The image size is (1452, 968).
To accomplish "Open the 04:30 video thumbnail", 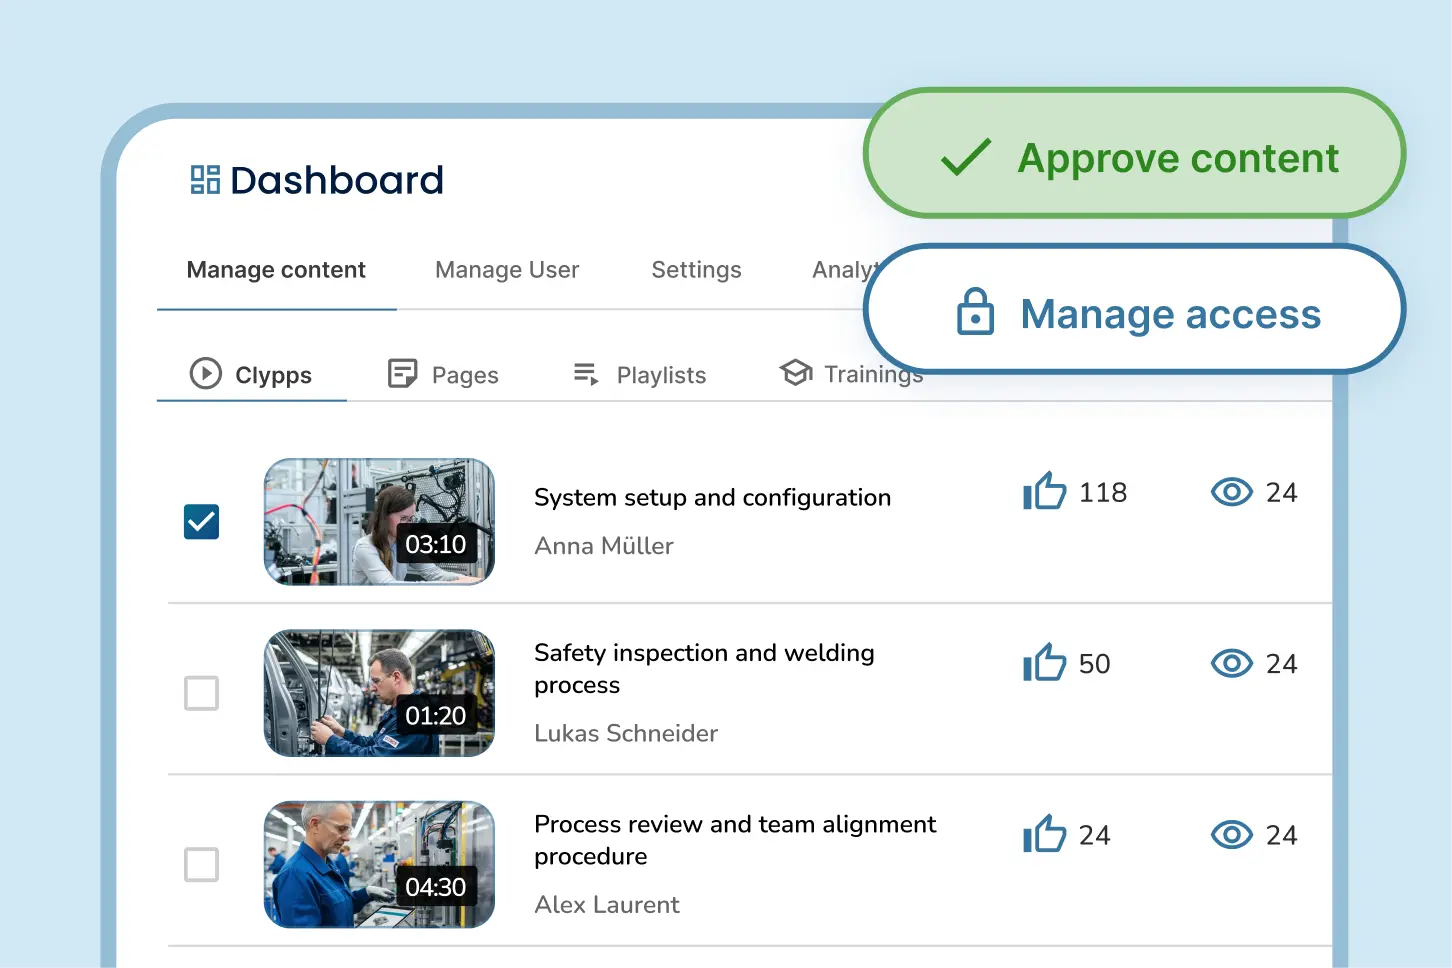I will (x=379, y=864).
